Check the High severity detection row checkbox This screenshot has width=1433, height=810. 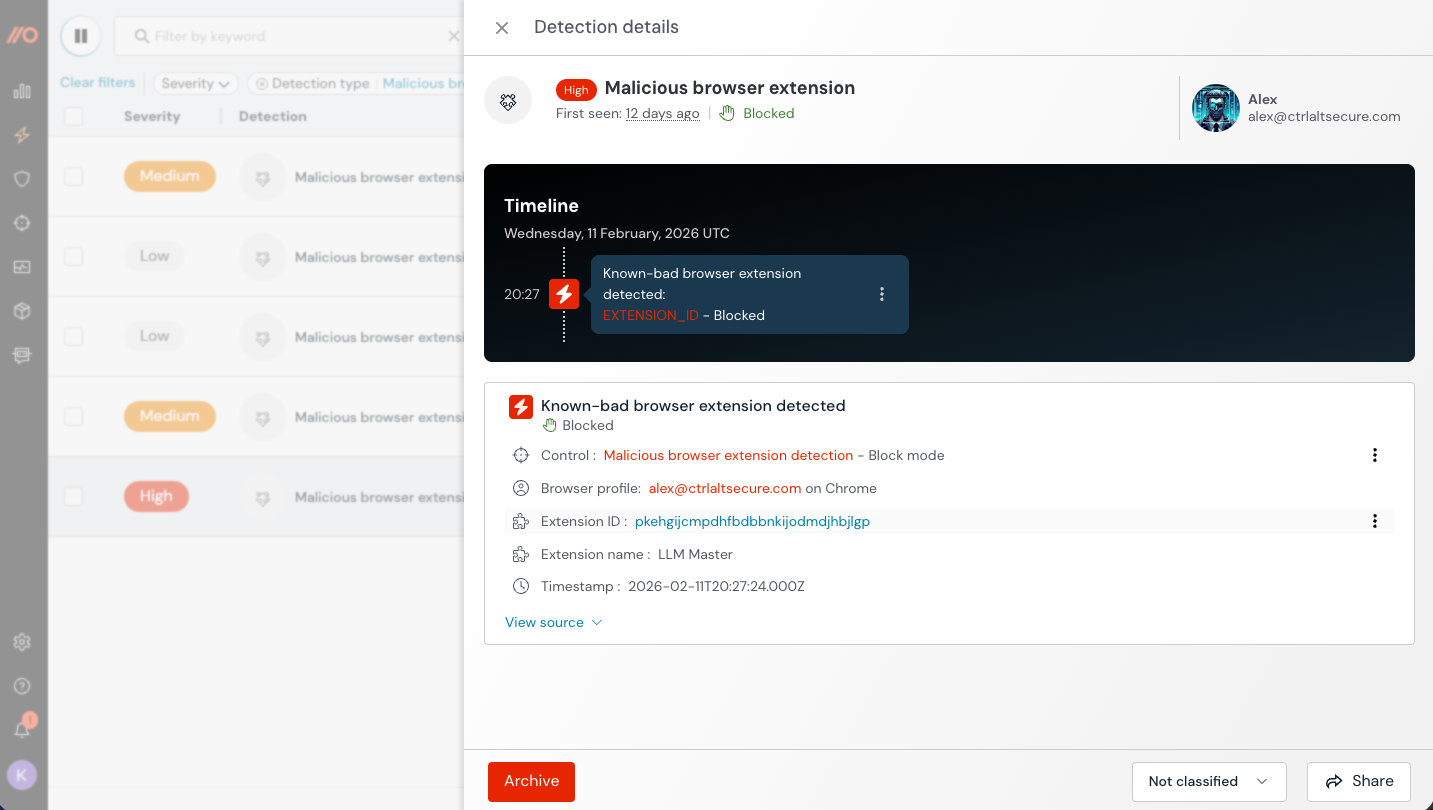click(x=72, y=496)
